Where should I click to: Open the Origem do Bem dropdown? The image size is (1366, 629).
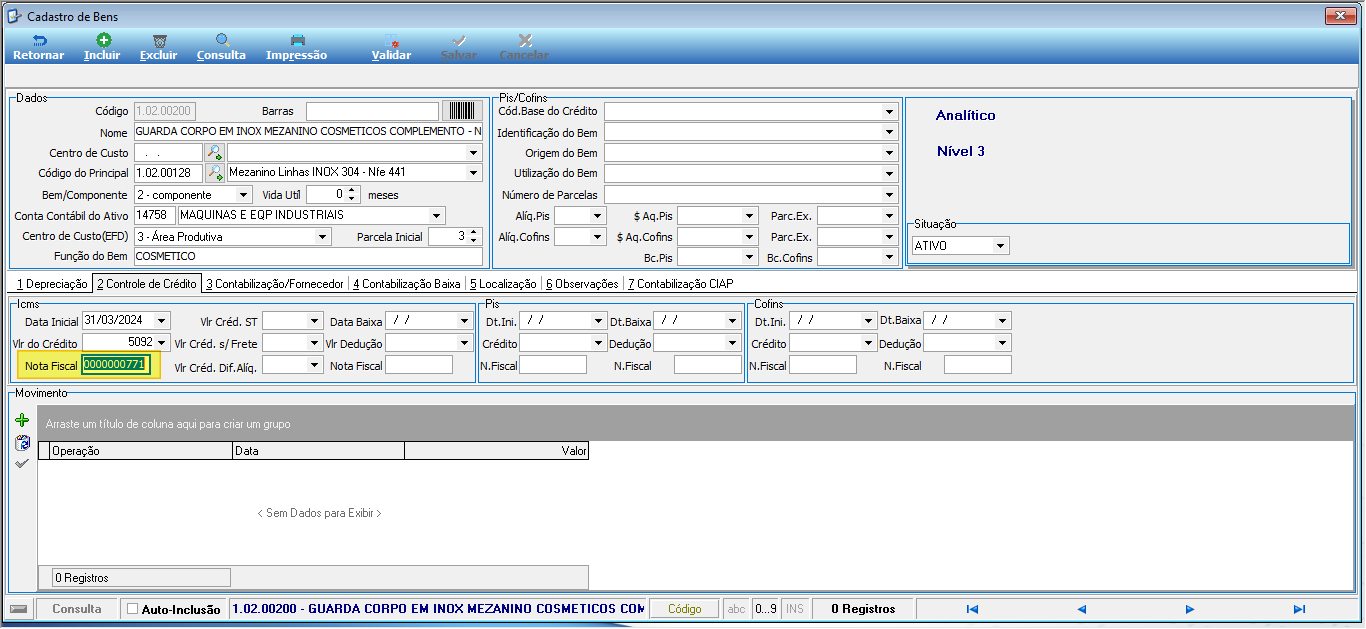pos(889,153)
